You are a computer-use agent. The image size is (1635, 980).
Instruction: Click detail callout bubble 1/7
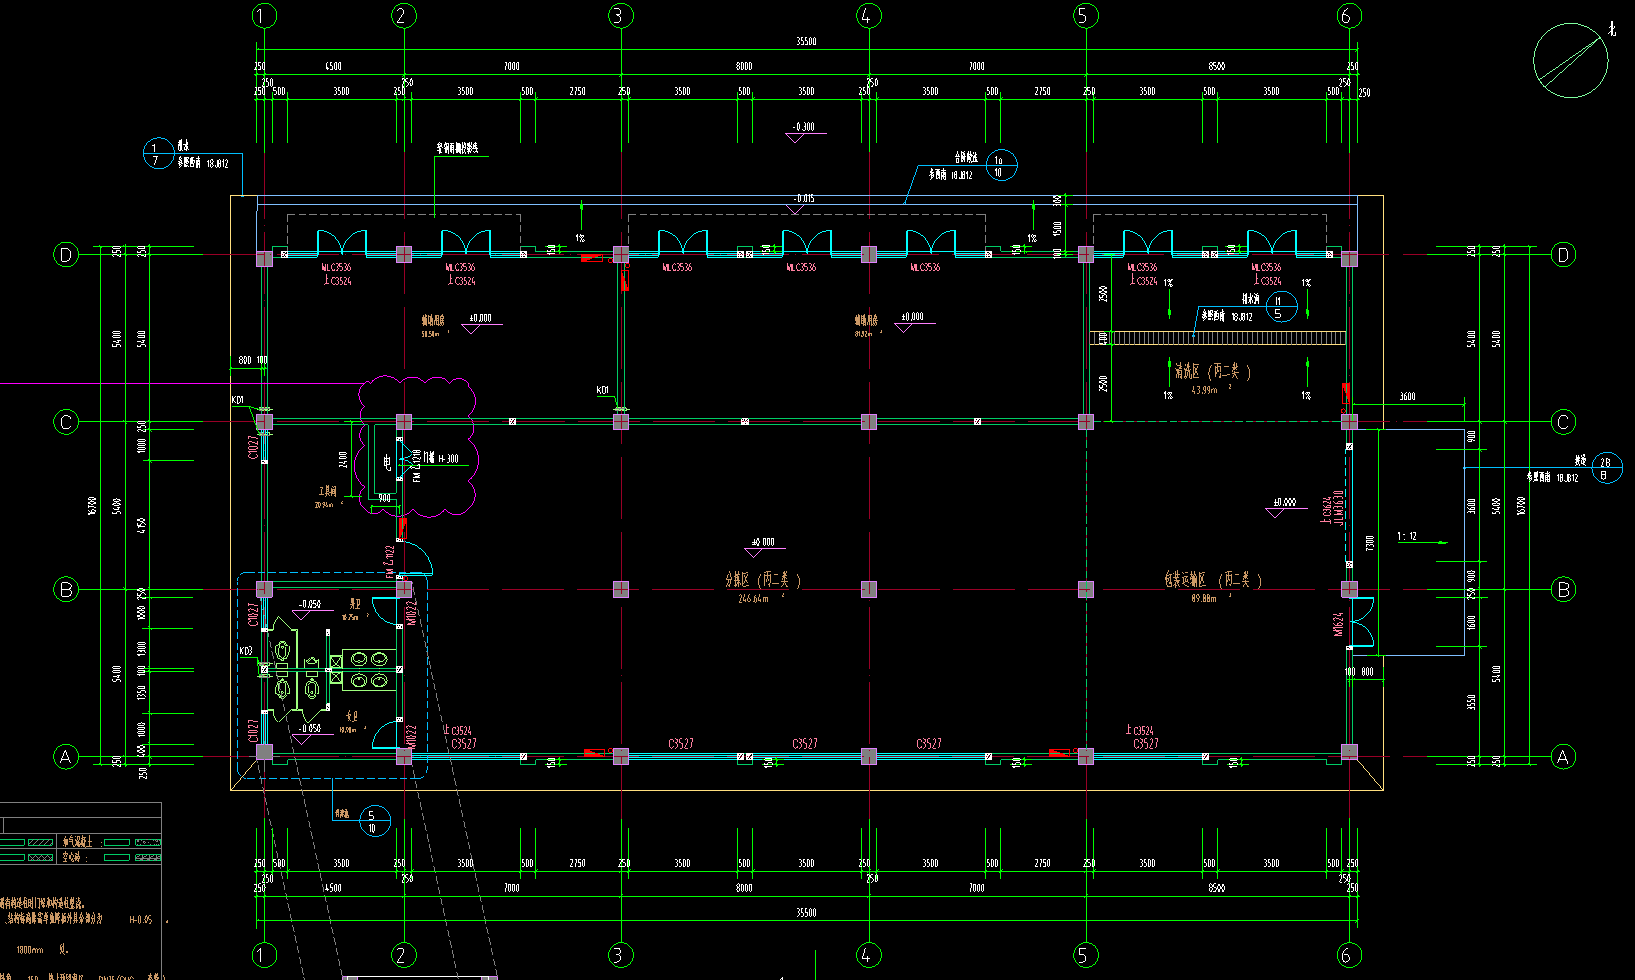[x=157, y=154]
